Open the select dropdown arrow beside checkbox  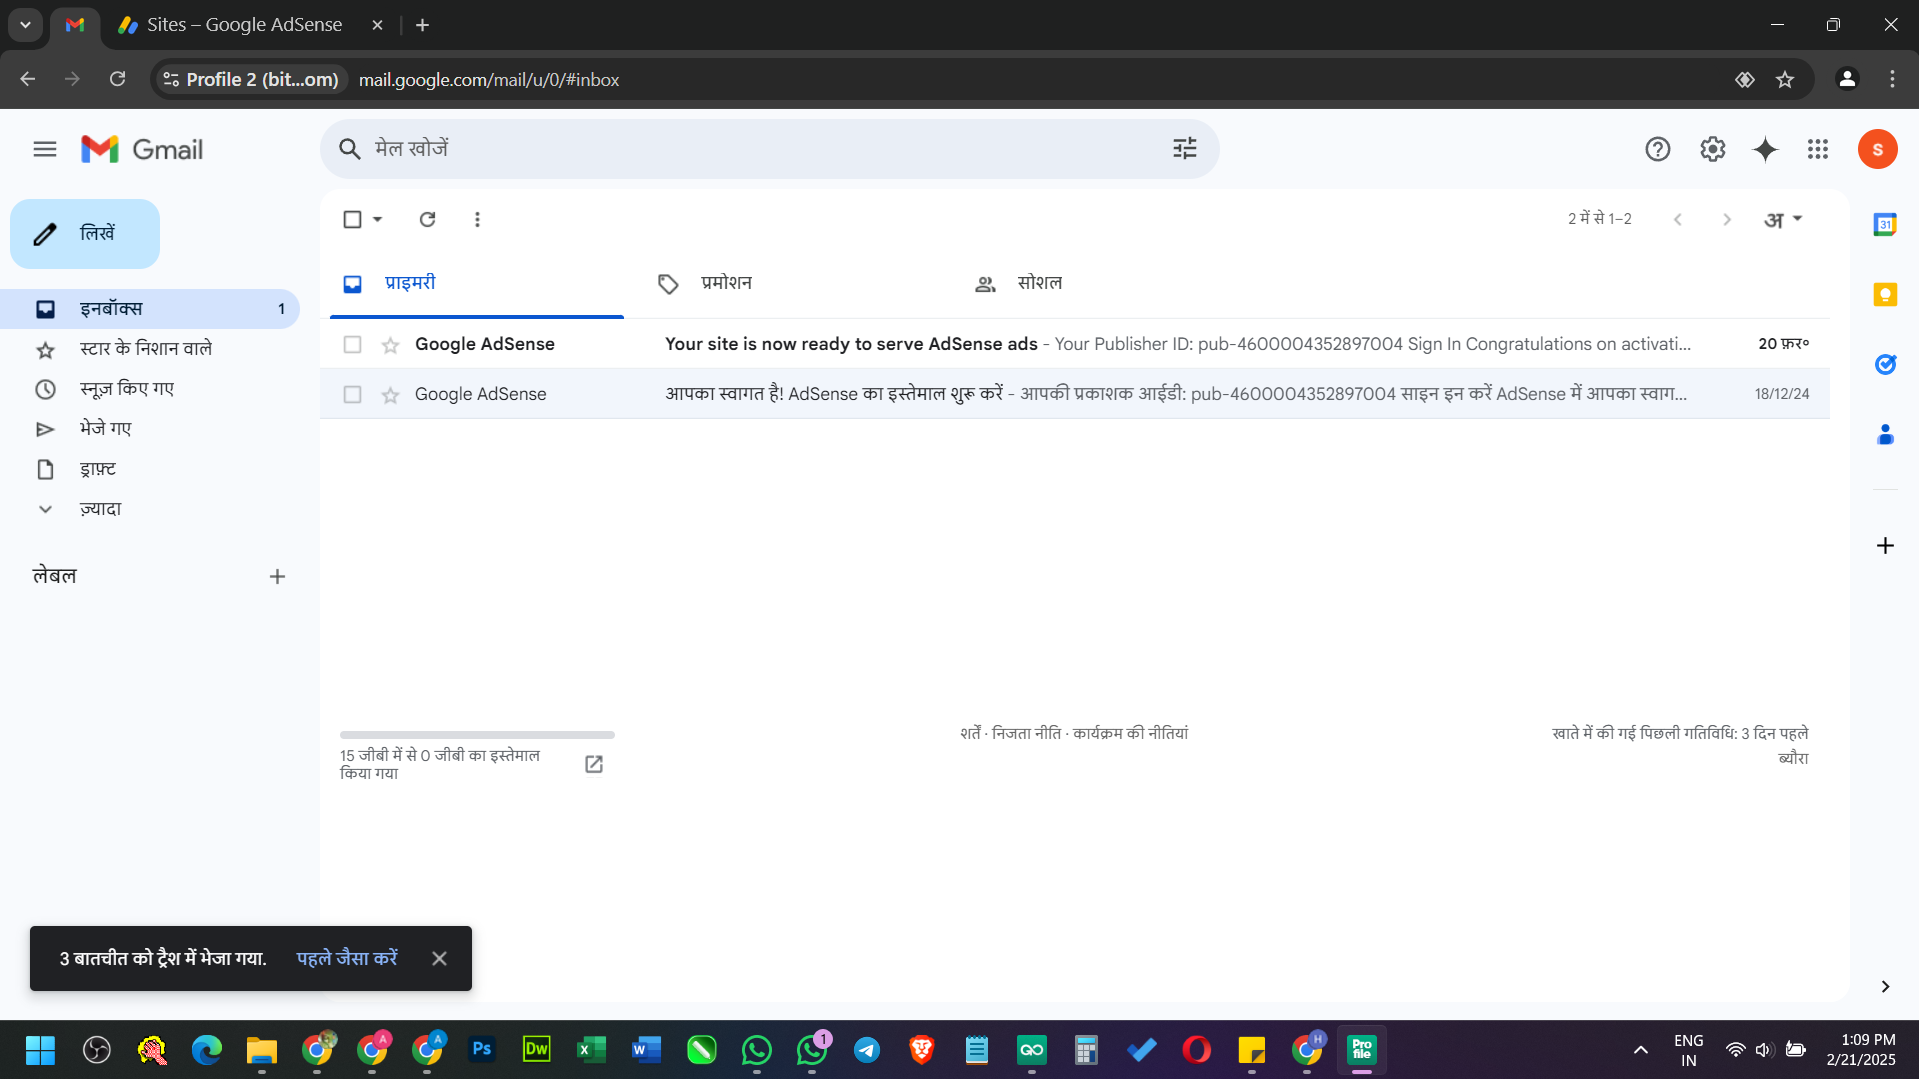(x=377, y=219)
